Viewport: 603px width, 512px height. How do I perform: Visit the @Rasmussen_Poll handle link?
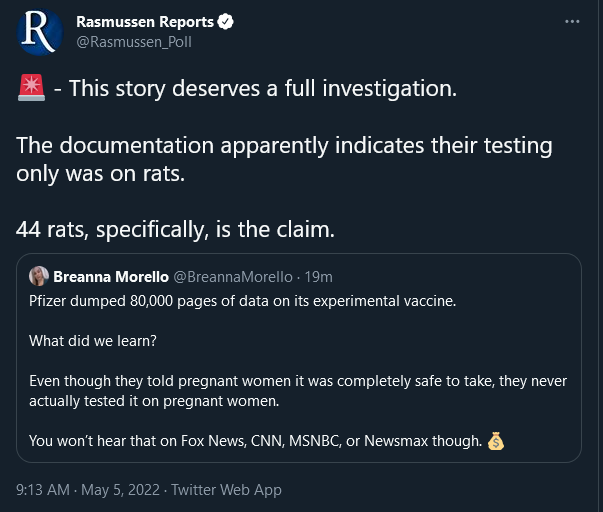(x=134, y=42)
